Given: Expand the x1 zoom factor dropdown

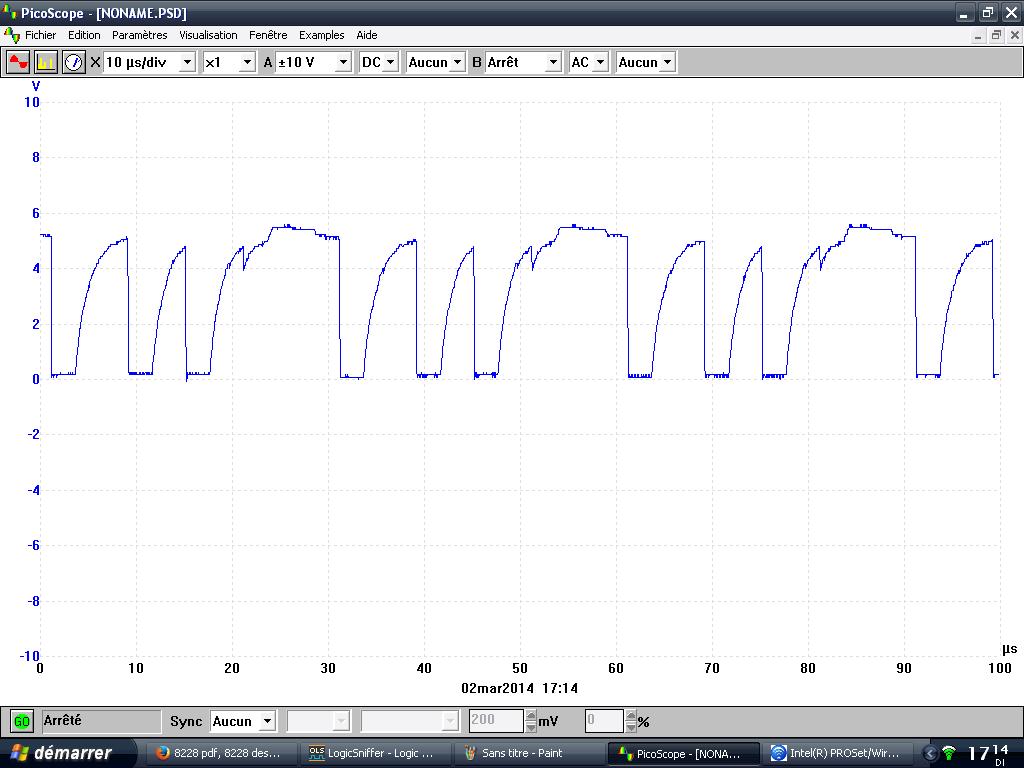Looking at the screenshot, I should pyautogui.click(x=247, y=63).
